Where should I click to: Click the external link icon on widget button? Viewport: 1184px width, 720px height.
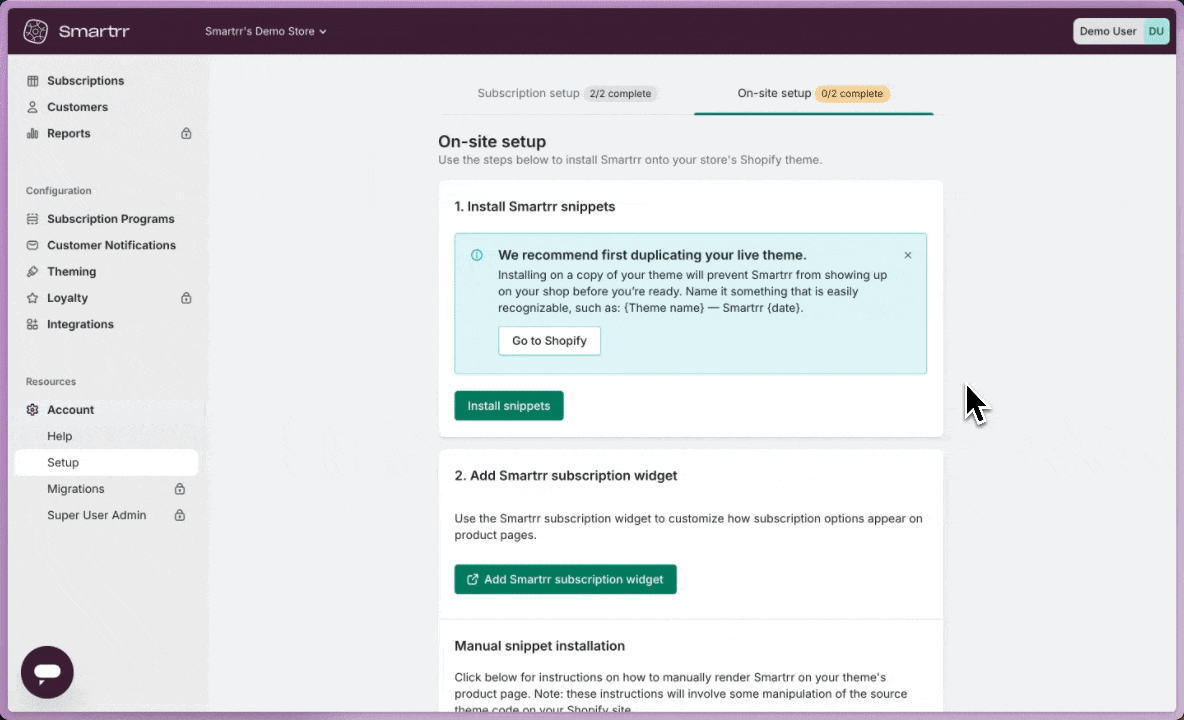coord(473,580)
